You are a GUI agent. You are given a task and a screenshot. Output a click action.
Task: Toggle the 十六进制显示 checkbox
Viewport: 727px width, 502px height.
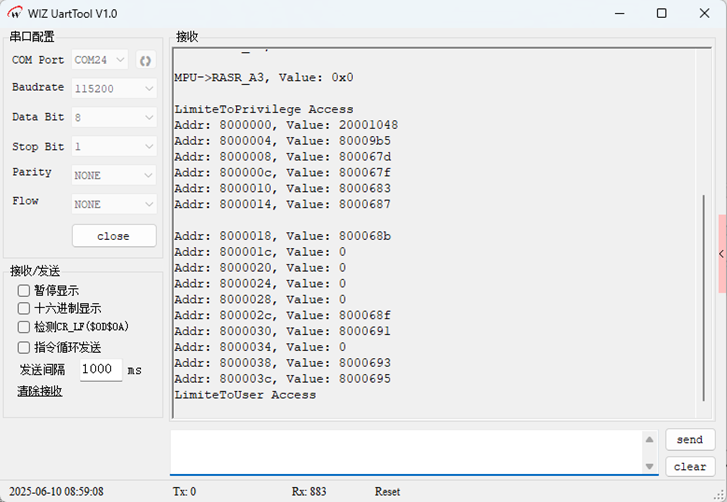coord(24,309)
